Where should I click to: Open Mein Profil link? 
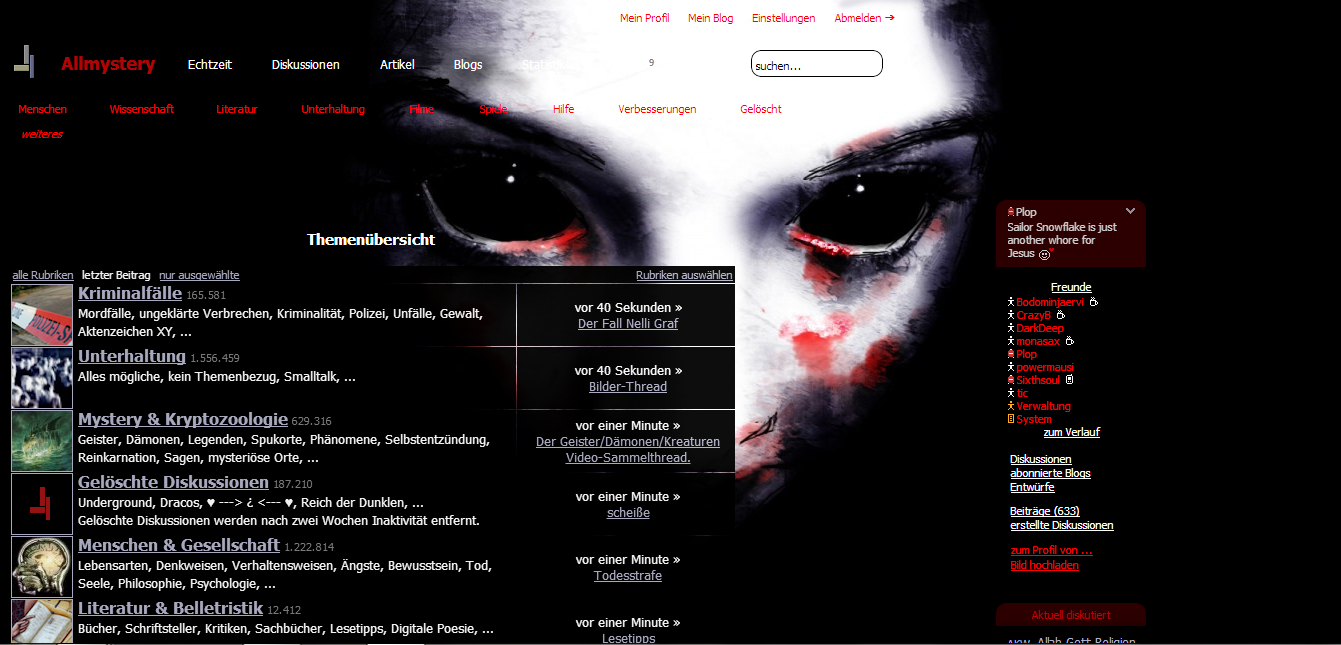coord(645,18)
